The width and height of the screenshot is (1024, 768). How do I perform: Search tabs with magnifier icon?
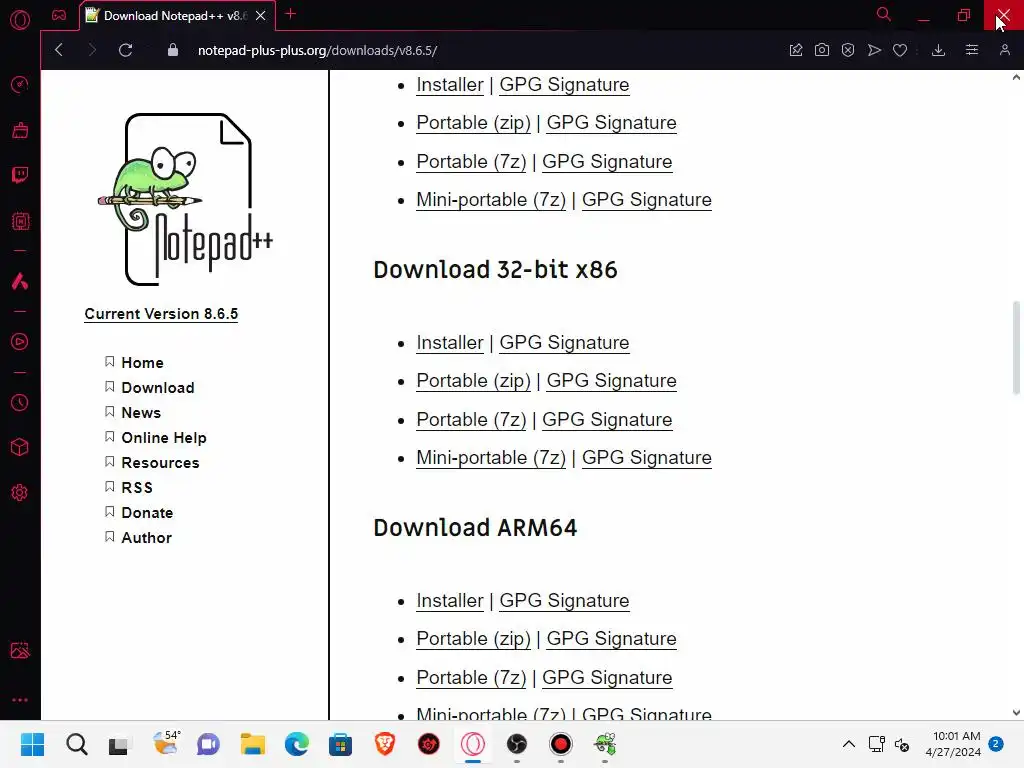pos(884,14)
